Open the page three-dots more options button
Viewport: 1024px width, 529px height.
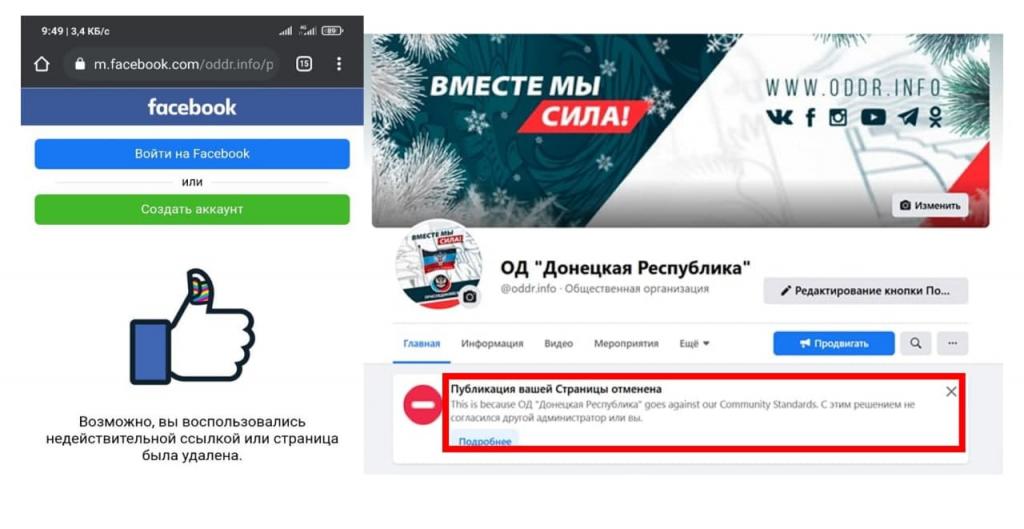click(952, 344)
